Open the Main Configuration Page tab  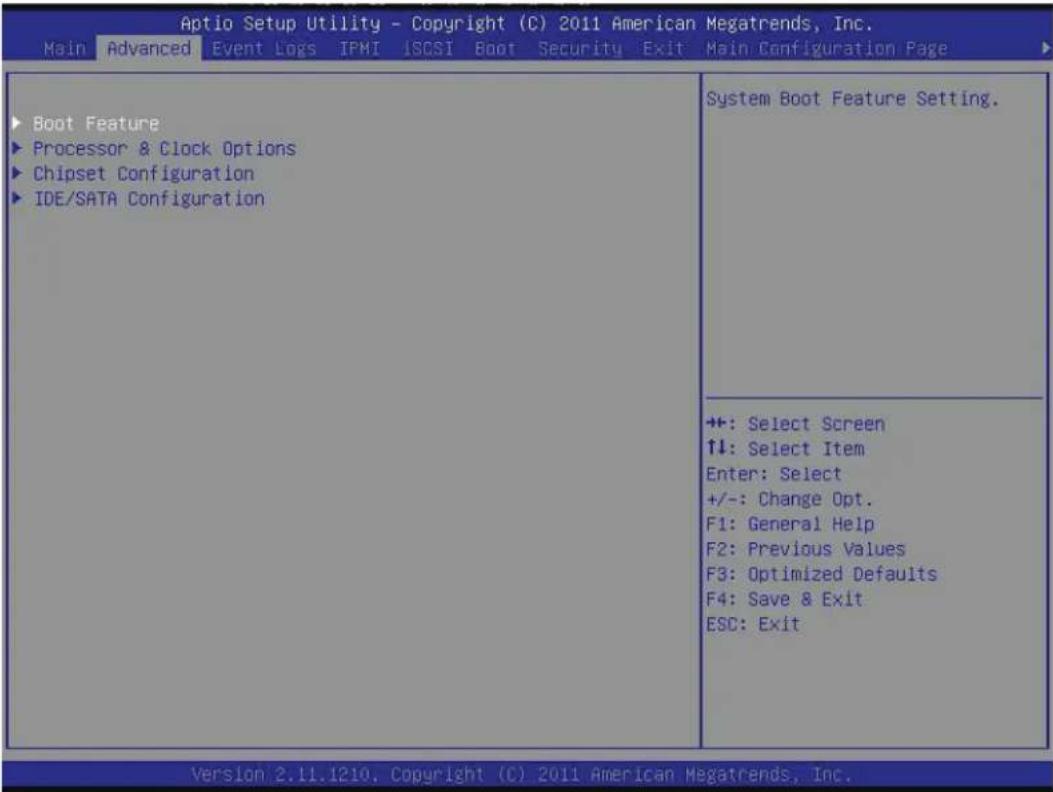(827, 49)
